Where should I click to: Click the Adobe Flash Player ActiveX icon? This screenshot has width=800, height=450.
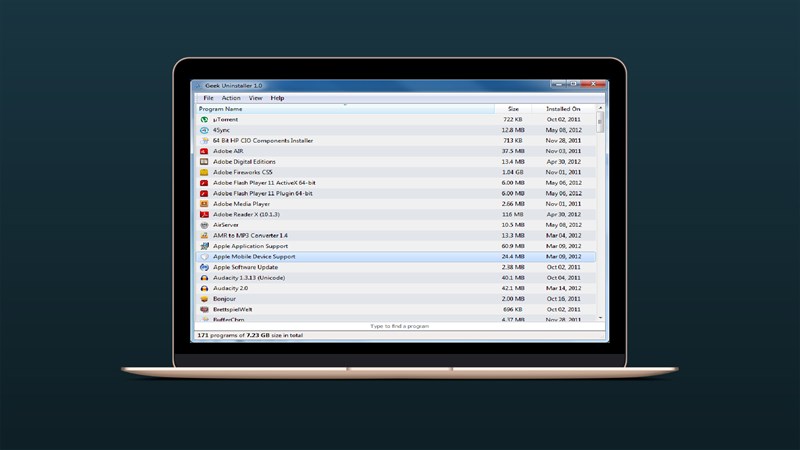pyautogui.click(x=204, y=183)
